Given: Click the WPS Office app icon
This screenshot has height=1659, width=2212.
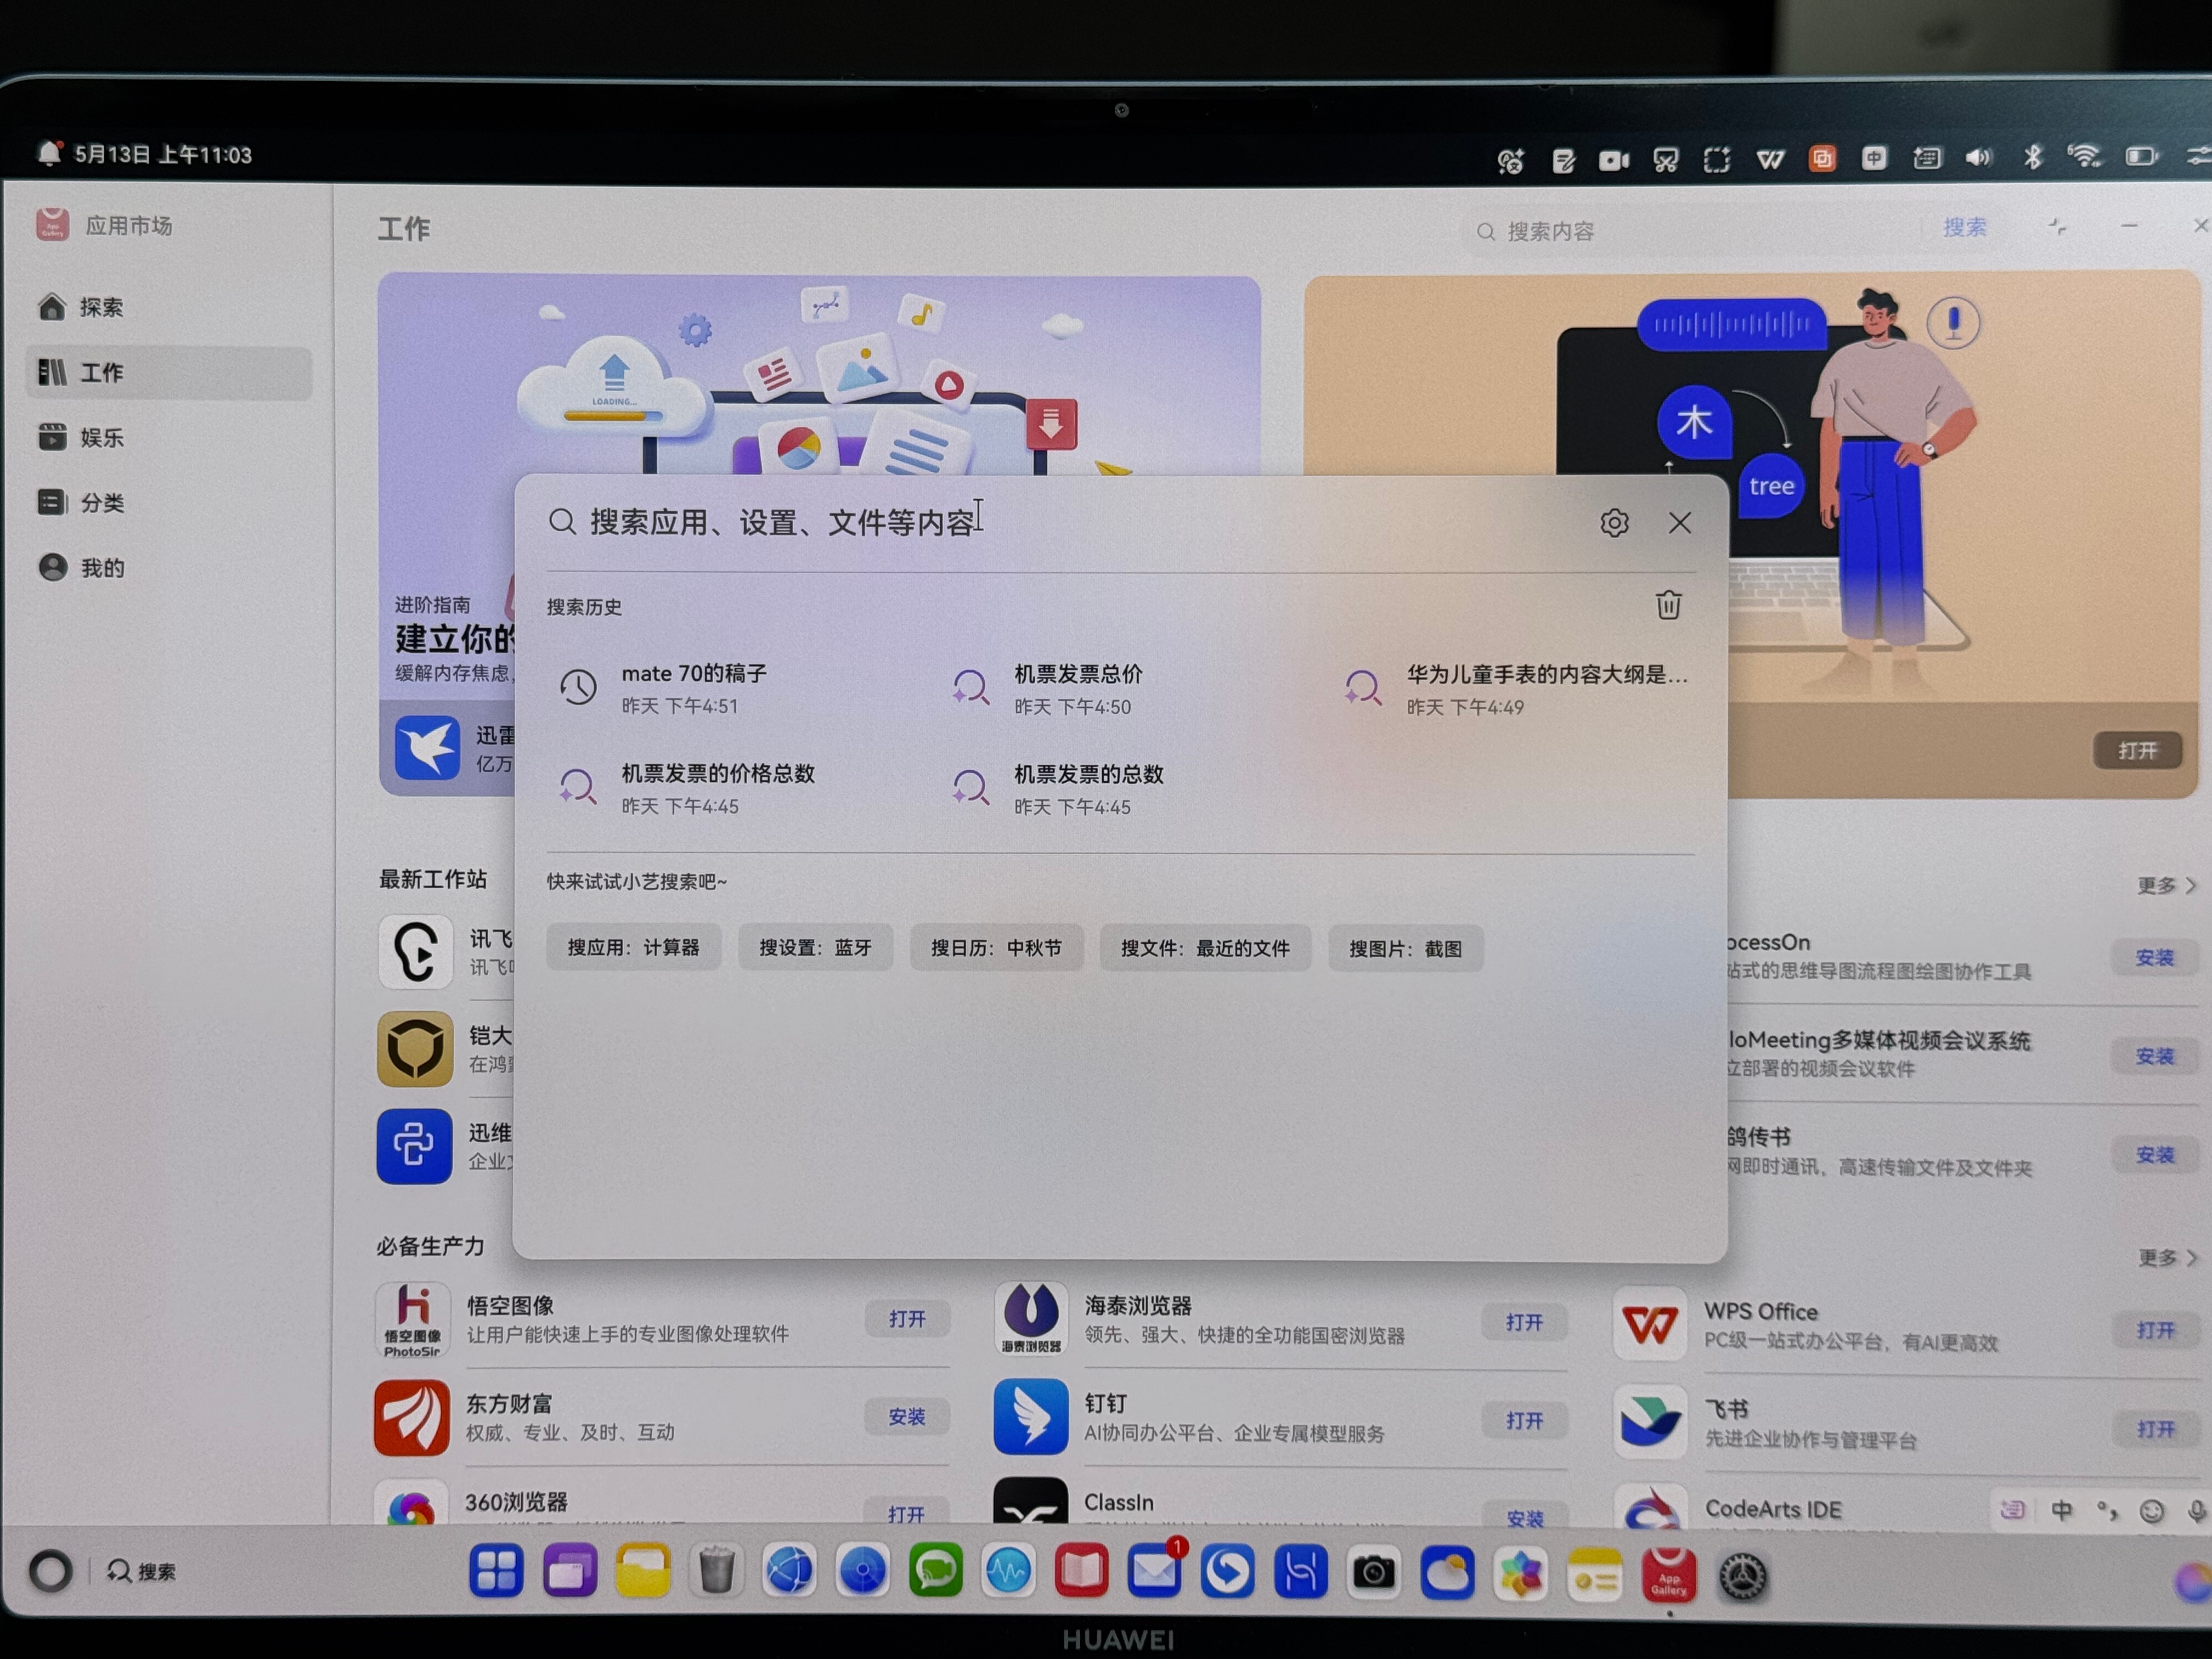Looking at the screenshot, I should tap(1650, 1324).
